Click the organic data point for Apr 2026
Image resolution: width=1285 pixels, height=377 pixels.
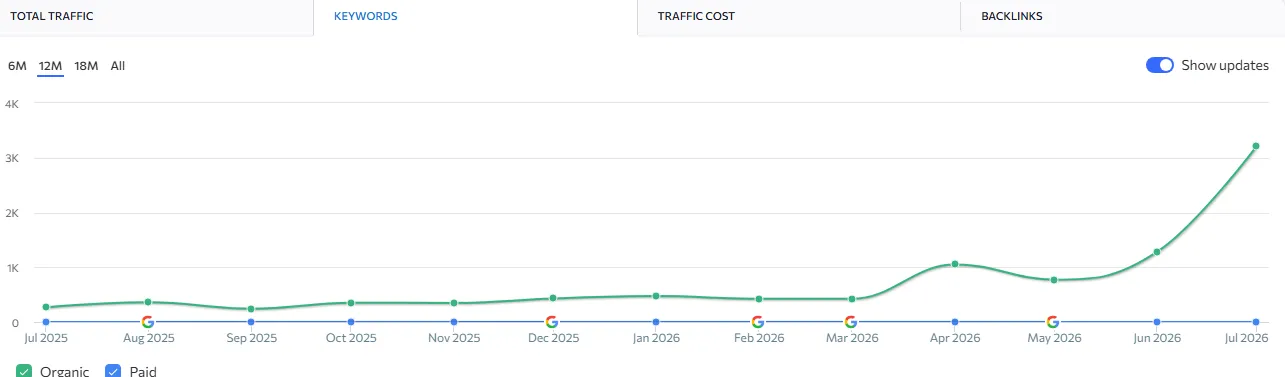(x=955, y=264)
